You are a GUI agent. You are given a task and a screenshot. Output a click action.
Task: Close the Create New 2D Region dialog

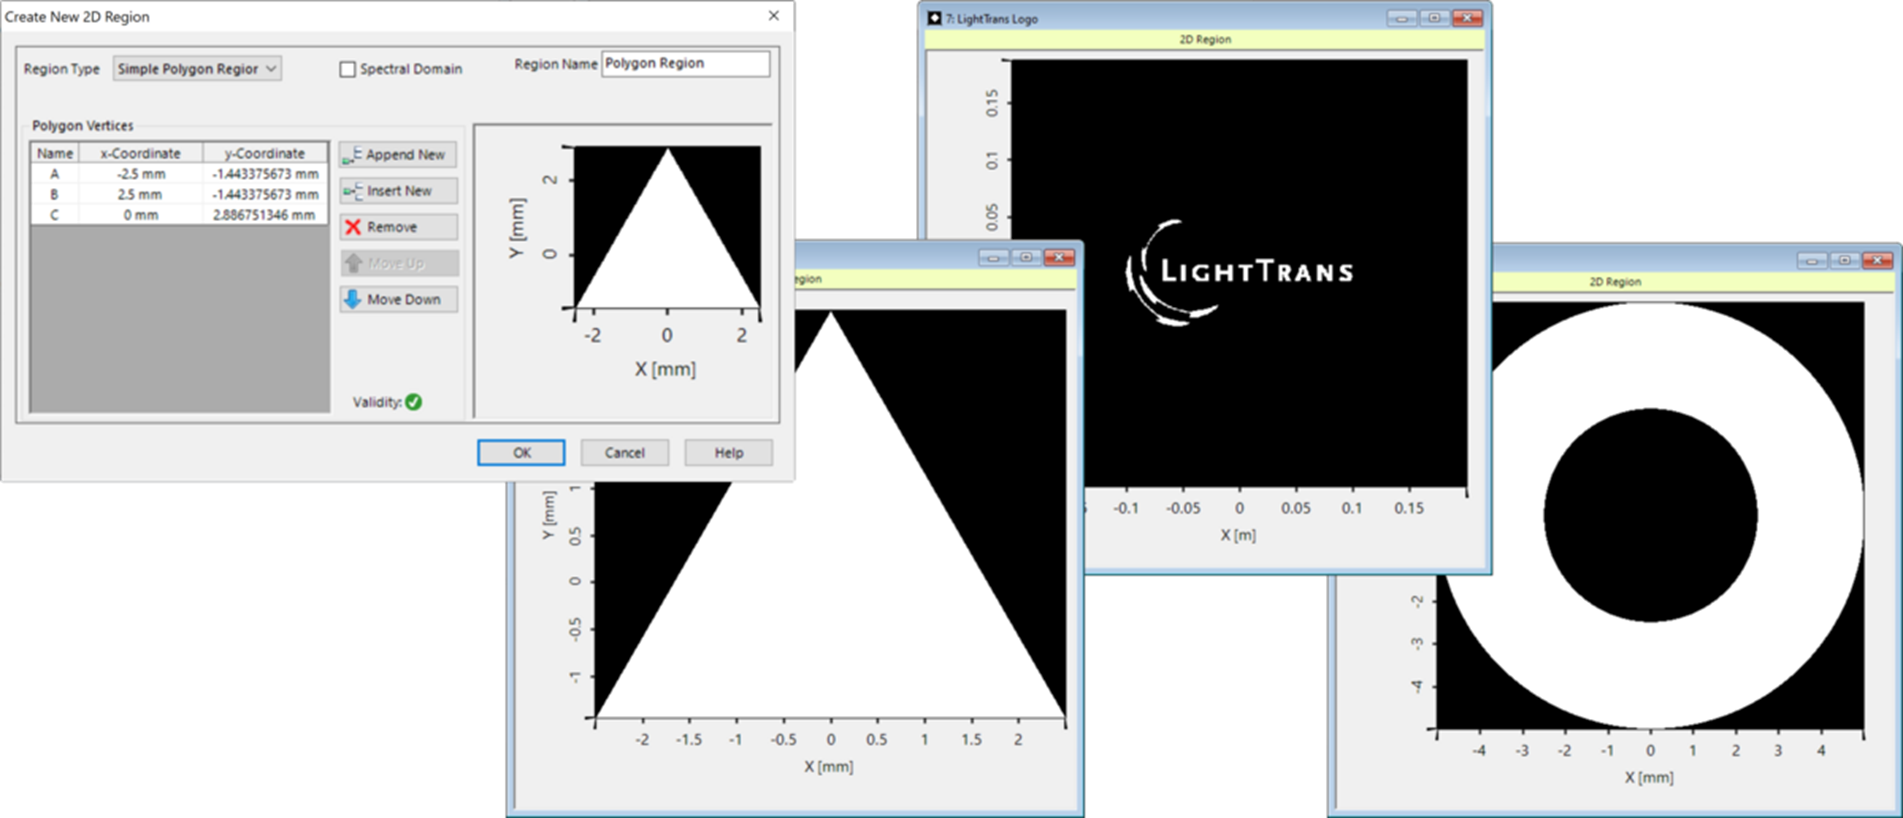[773, 16]
